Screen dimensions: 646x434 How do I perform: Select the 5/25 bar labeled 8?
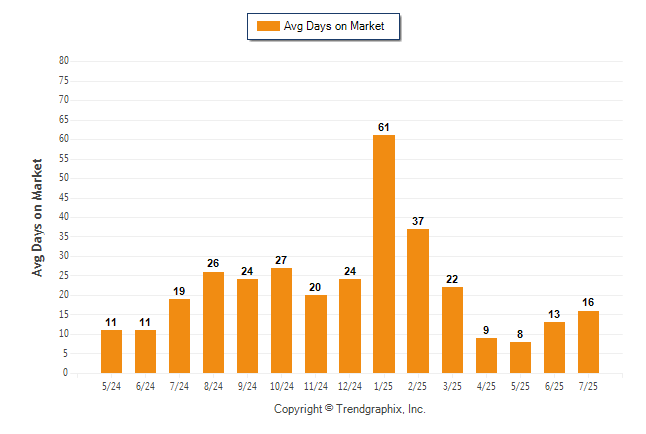point(520,357)
